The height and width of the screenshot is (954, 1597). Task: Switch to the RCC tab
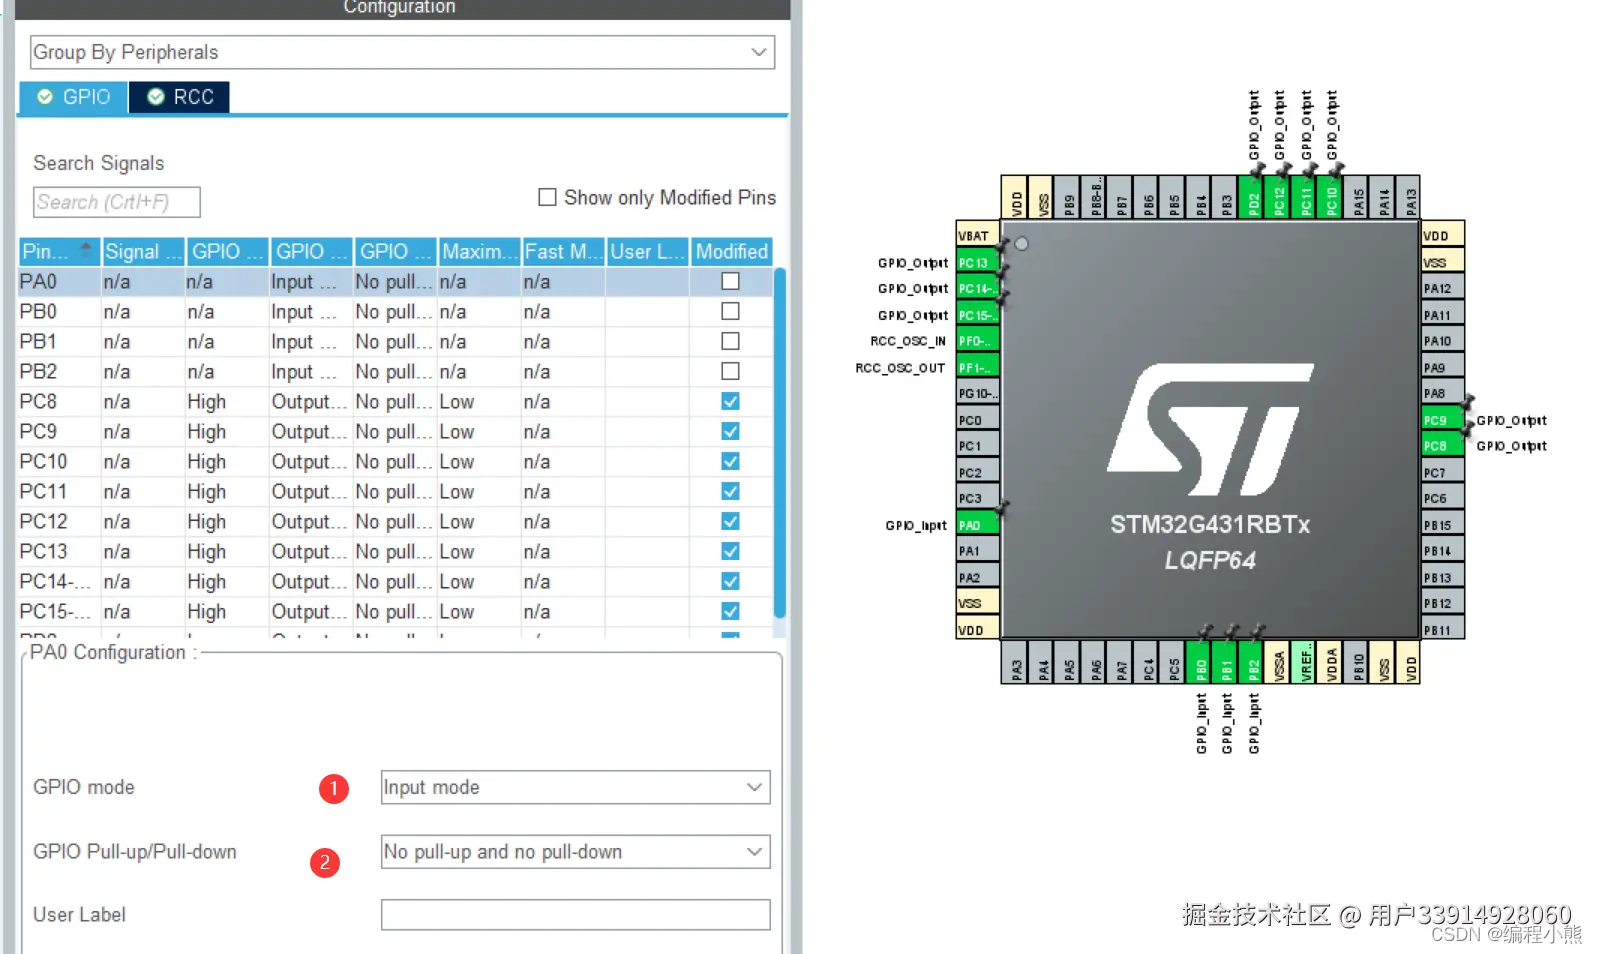pos(180,97)
